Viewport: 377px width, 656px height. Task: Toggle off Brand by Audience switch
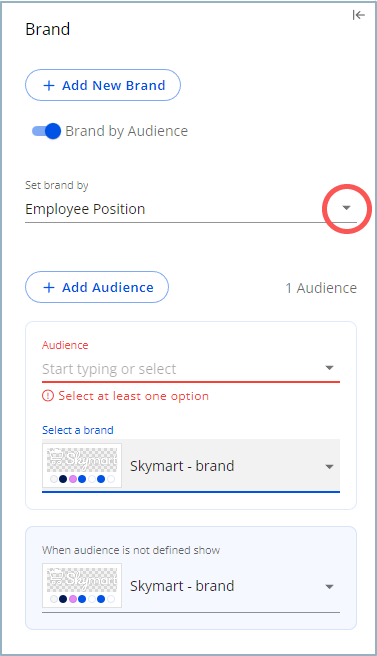coord(46,131)
